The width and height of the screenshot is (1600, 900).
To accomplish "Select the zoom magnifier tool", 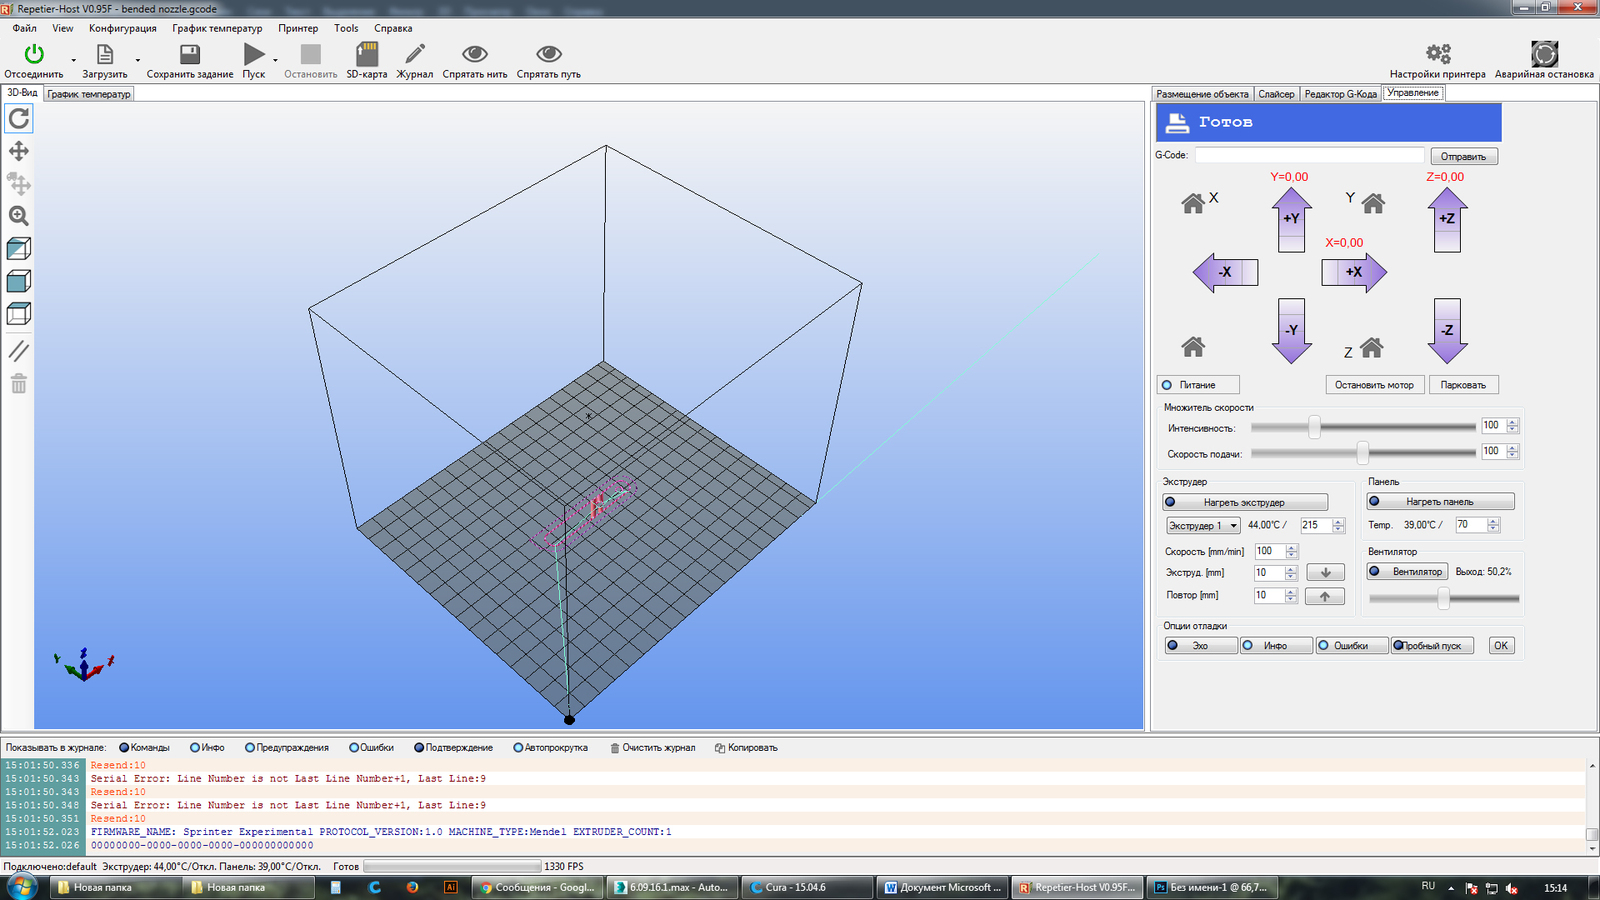I will pyautogui.click(x=19, y=216).
